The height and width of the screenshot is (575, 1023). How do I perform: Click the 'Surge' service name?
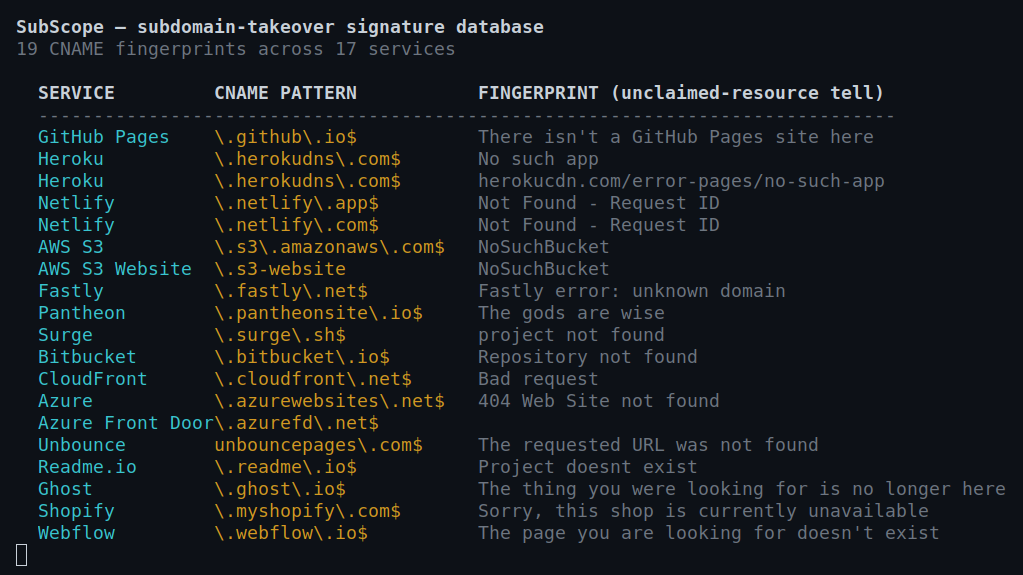click(65, 335)
